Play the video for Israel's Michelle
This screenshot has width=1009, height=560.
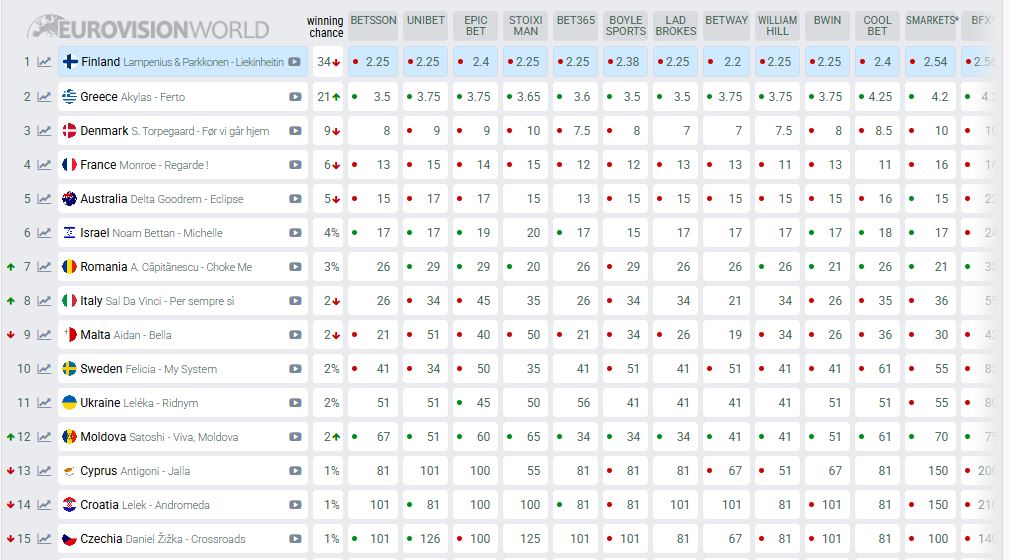tap(295, 233)
